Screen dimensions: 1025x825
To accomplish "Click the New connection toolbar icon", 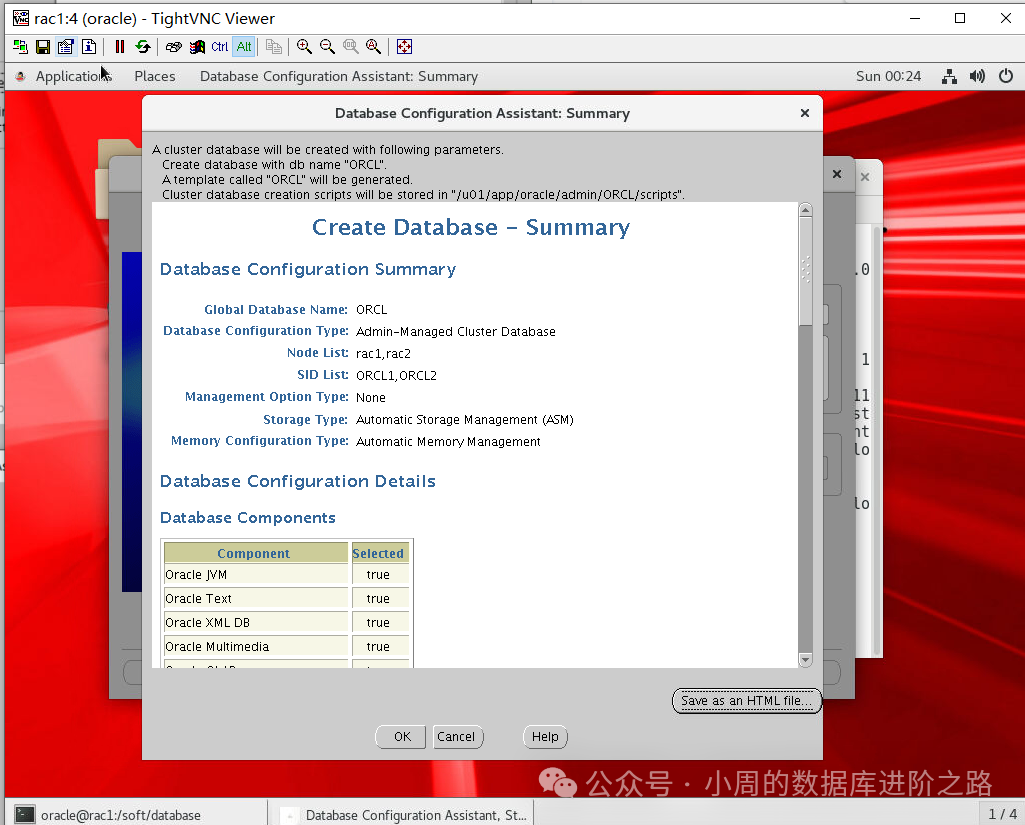I will [x=20, y=46].
